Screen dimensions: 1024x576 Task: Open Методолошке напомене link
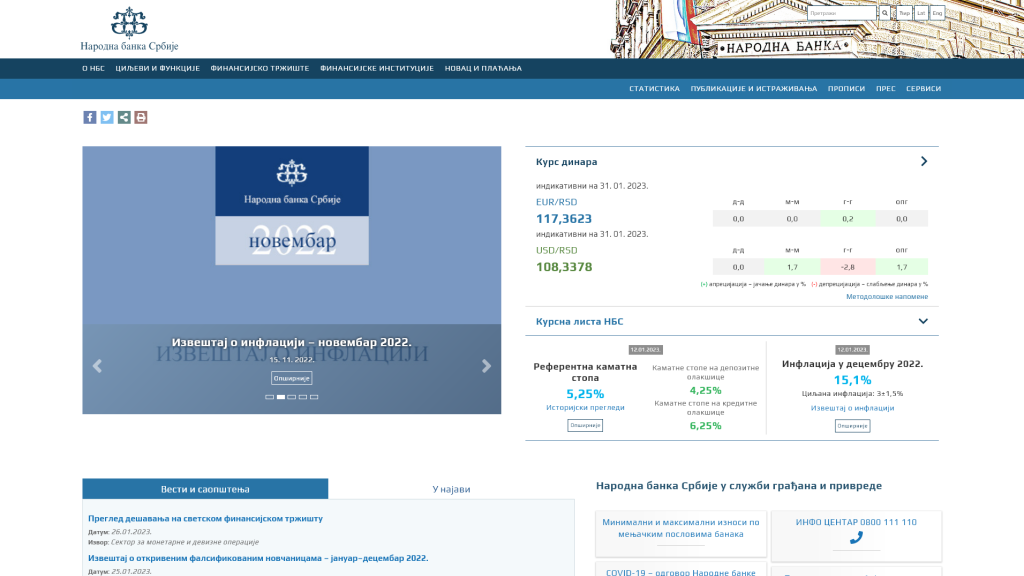pos(887,296)
